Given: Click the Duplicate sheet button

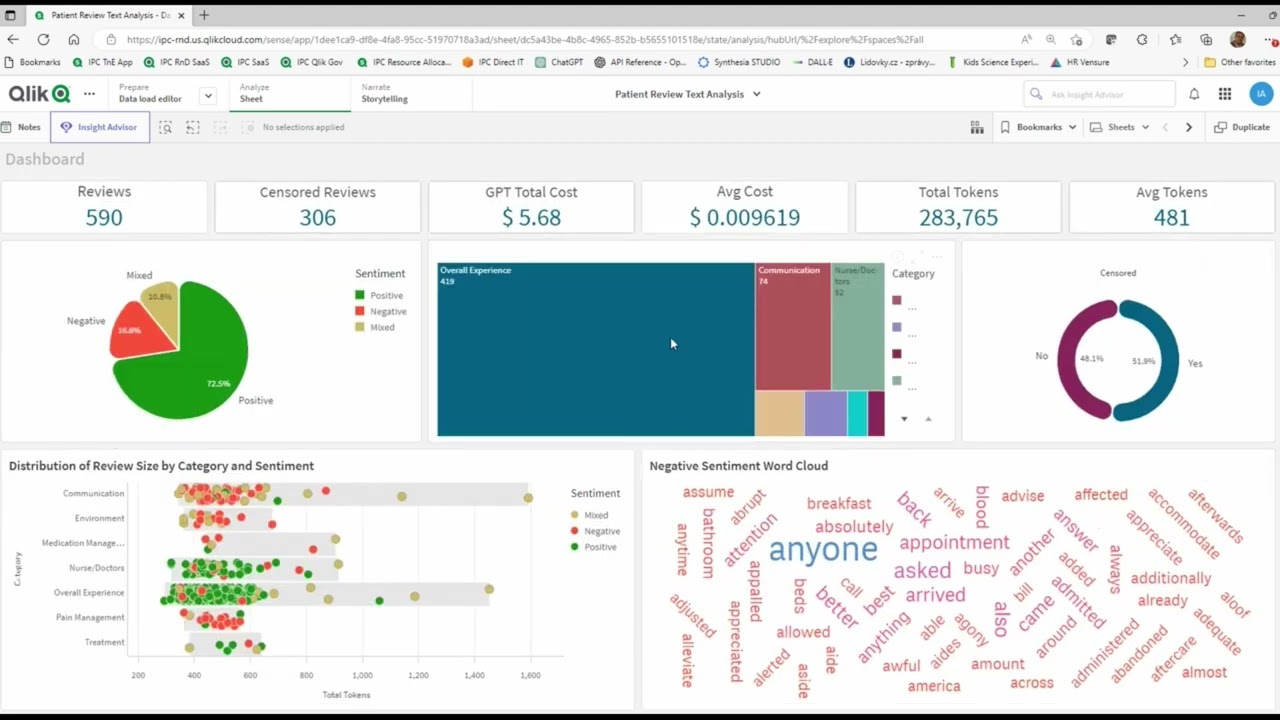Looking at the screenshot, I should click(1241, 127).
